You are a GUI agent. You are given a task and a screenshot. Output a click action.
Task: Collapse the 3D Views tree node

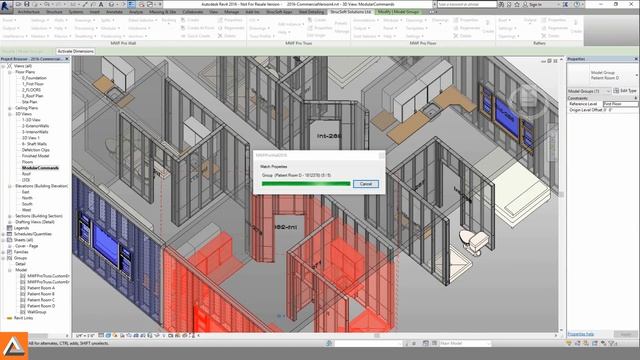10,114
